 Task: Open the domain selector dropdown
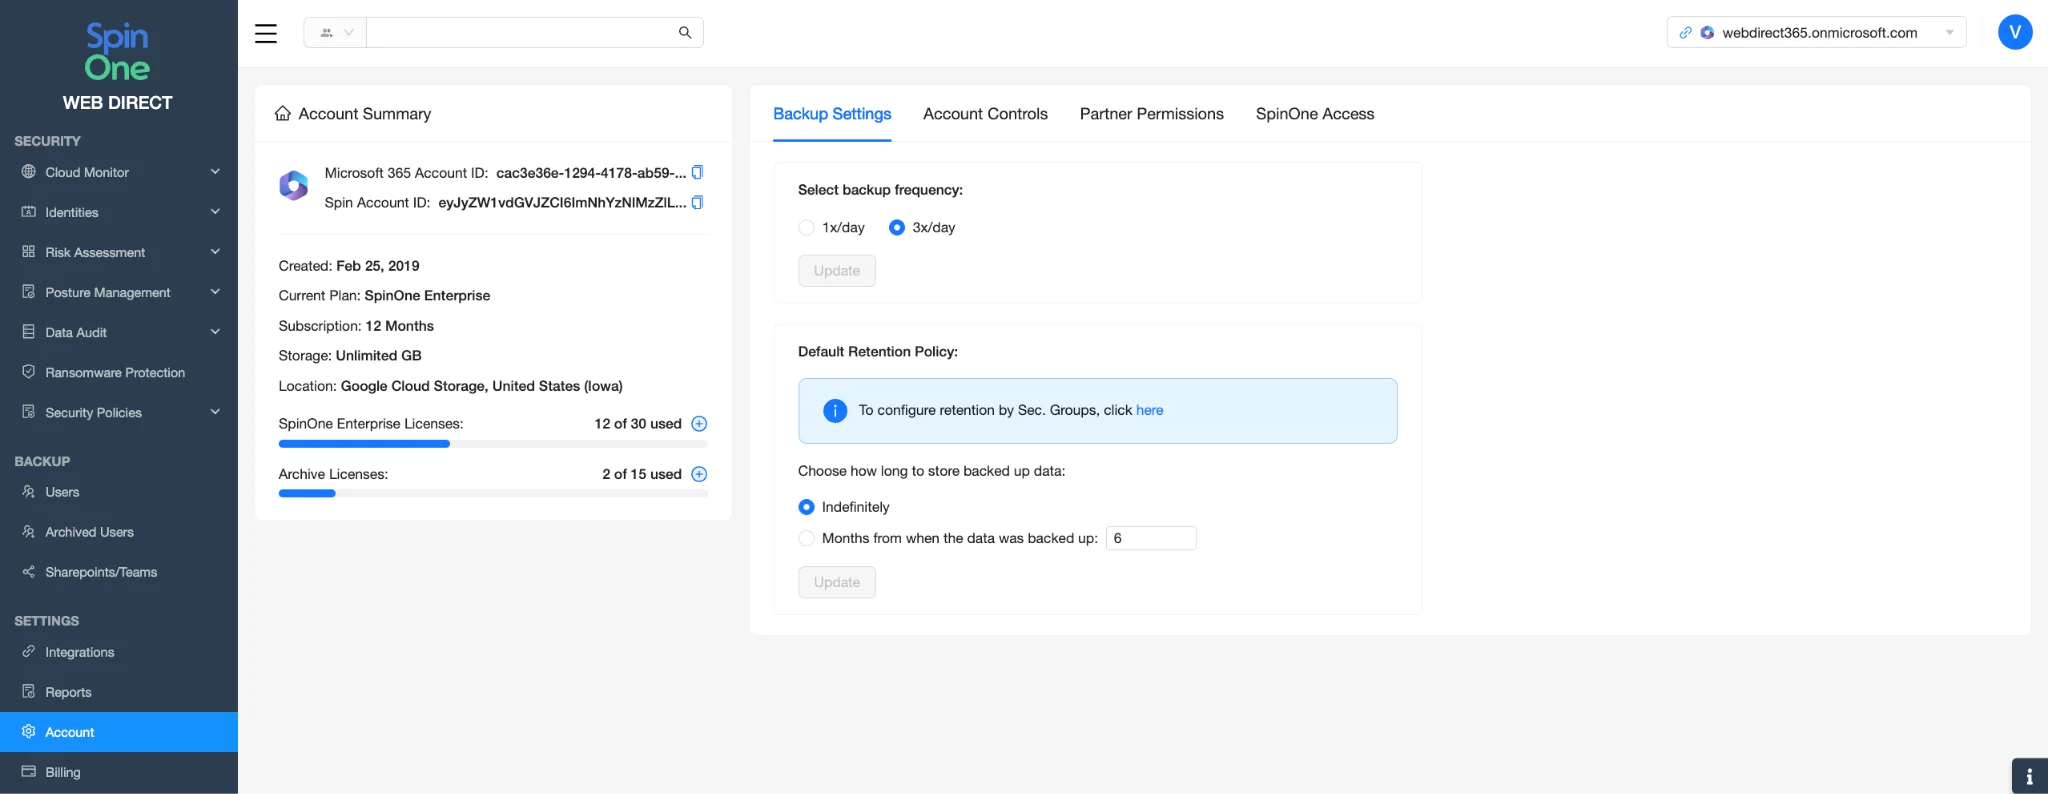(x=1816, y=32)
